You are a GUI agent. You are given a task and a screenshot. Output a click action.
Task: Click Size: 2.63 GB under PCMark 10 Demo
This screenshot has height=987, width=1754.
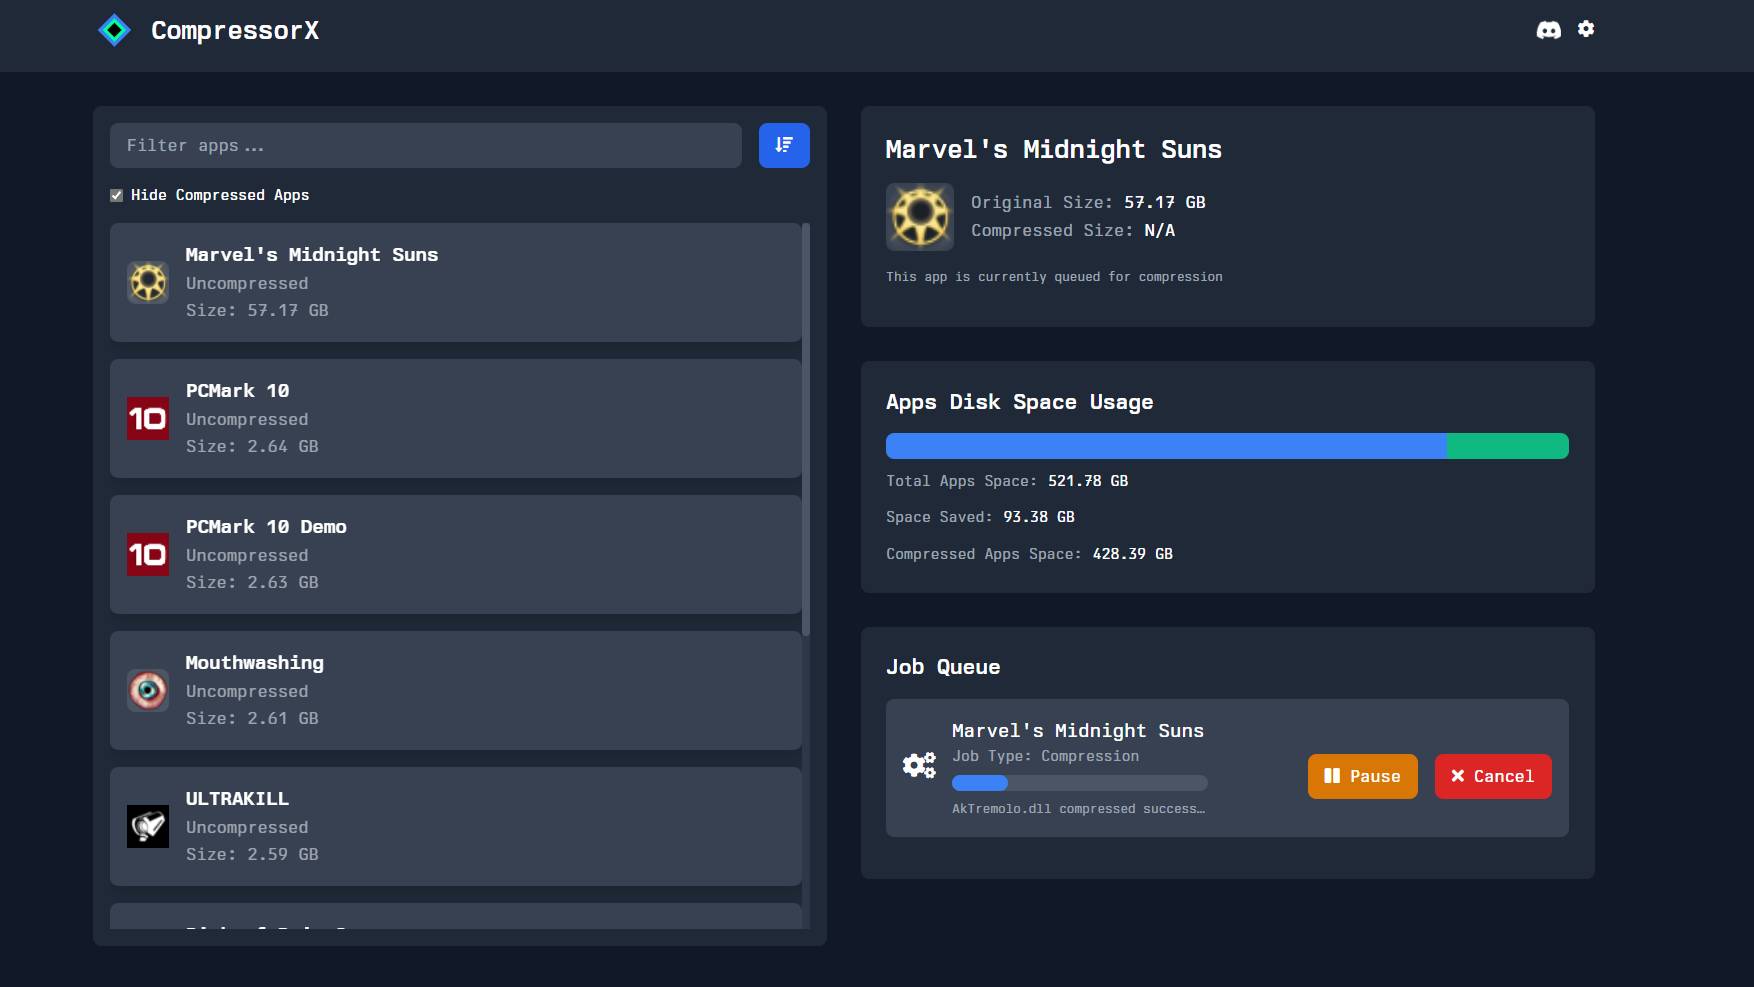pyautogui.click(x=252, y=582)
